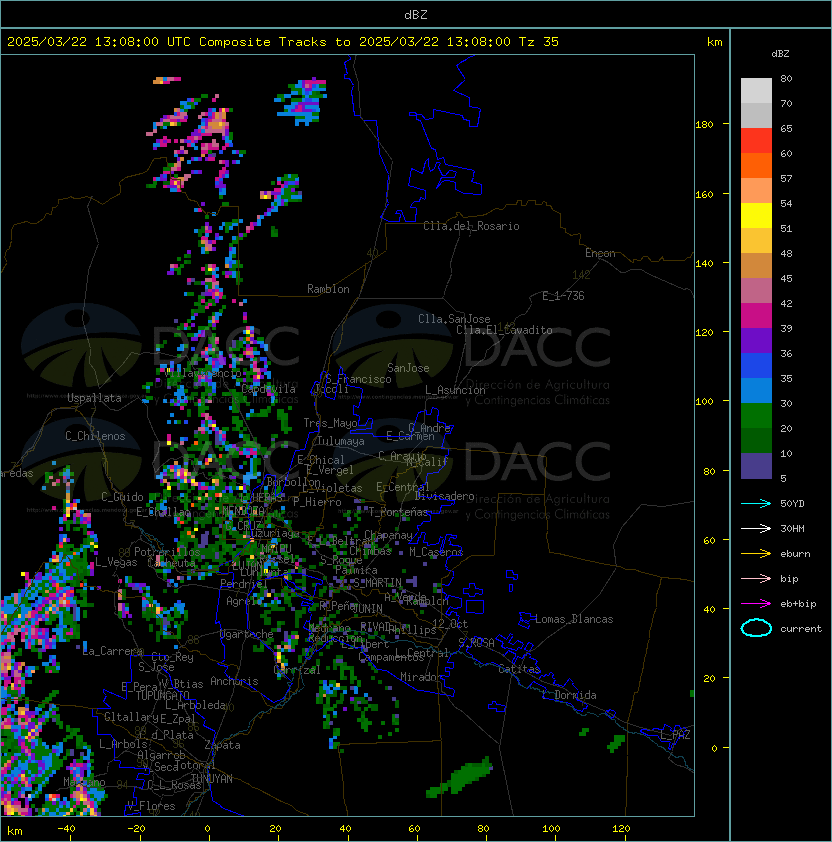Click the Ramblon map label
Viewport: 832px width, 842px height.
coord(328,289)
